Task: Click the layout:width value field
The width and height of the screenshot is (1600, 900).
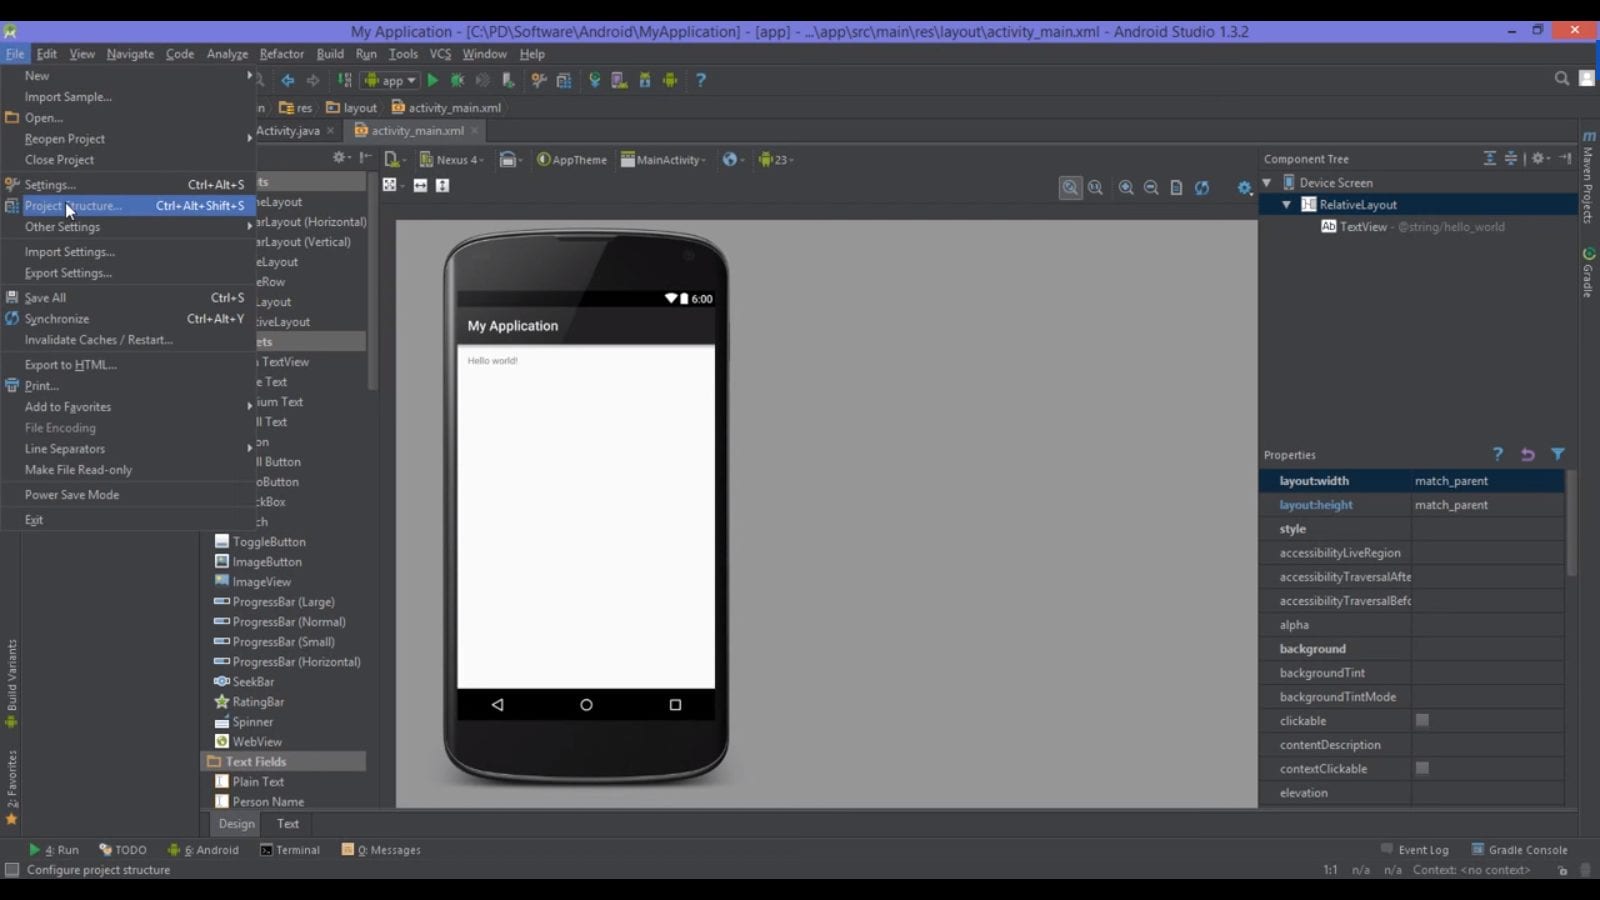Action: (x=1485, y=481)
